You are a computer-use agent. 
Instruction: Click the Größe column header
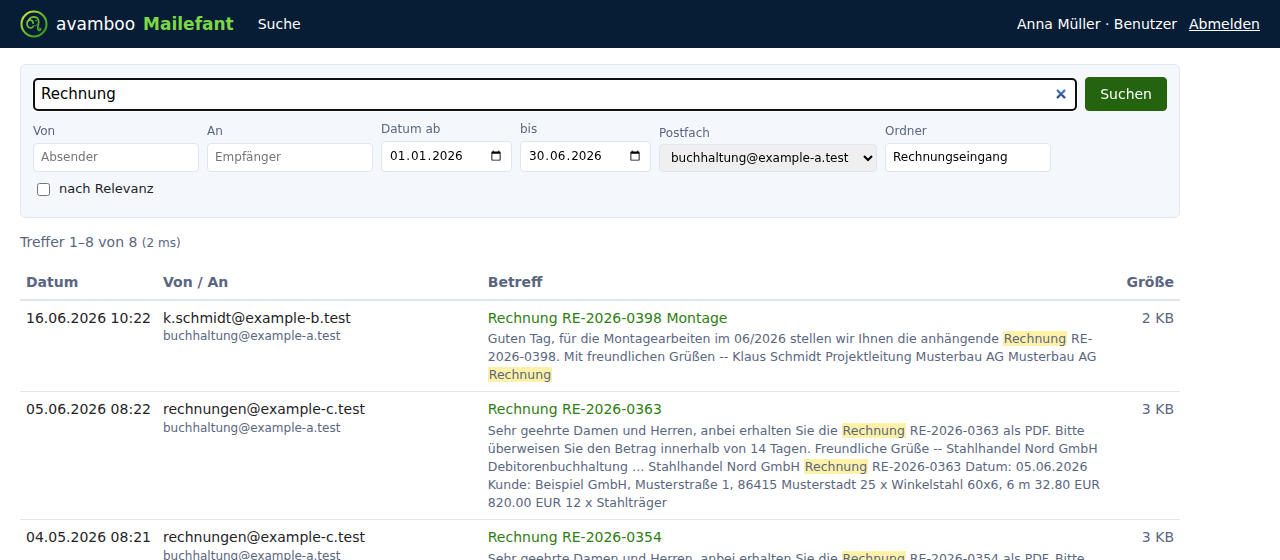coord(1150,282)
